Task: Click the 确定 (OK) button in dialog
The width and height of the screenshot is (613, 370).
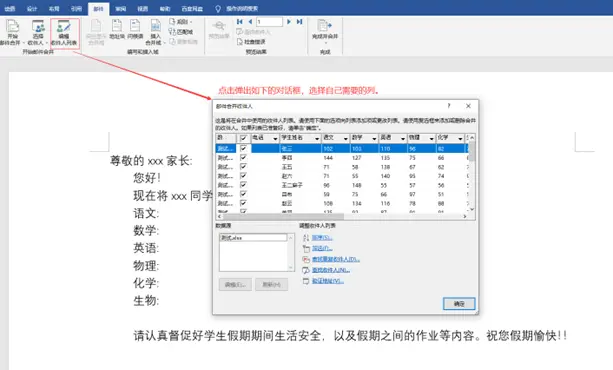Action: (459, 304)
